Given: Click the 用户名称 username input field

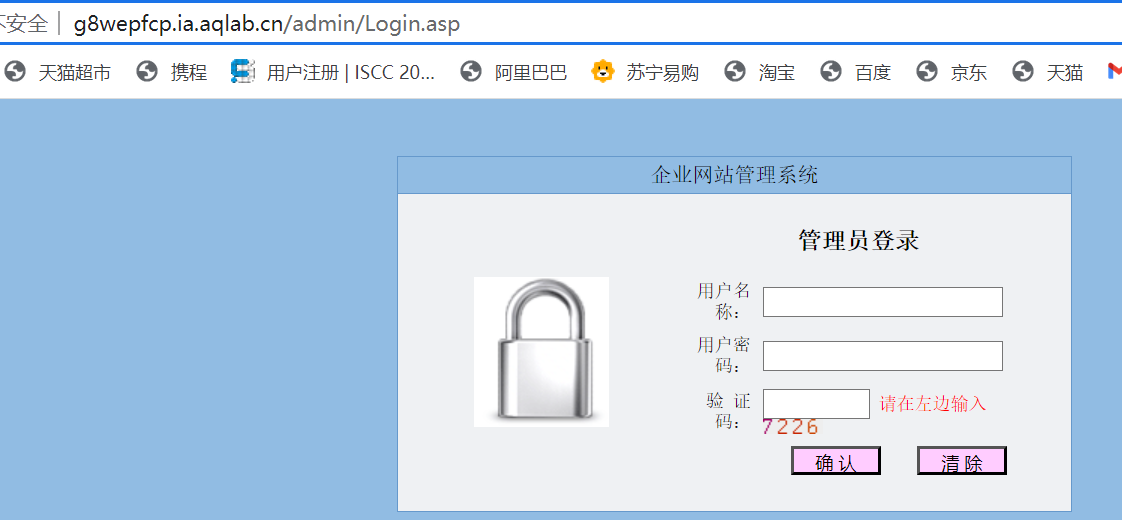Looking at the screenshot, I should coord(882,302).
